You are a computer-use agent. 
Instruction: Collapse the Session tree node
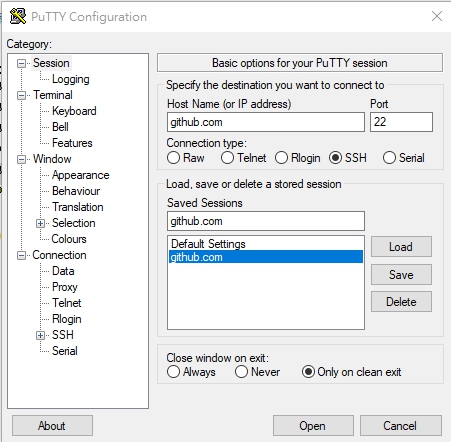click(x=21, y=63)
